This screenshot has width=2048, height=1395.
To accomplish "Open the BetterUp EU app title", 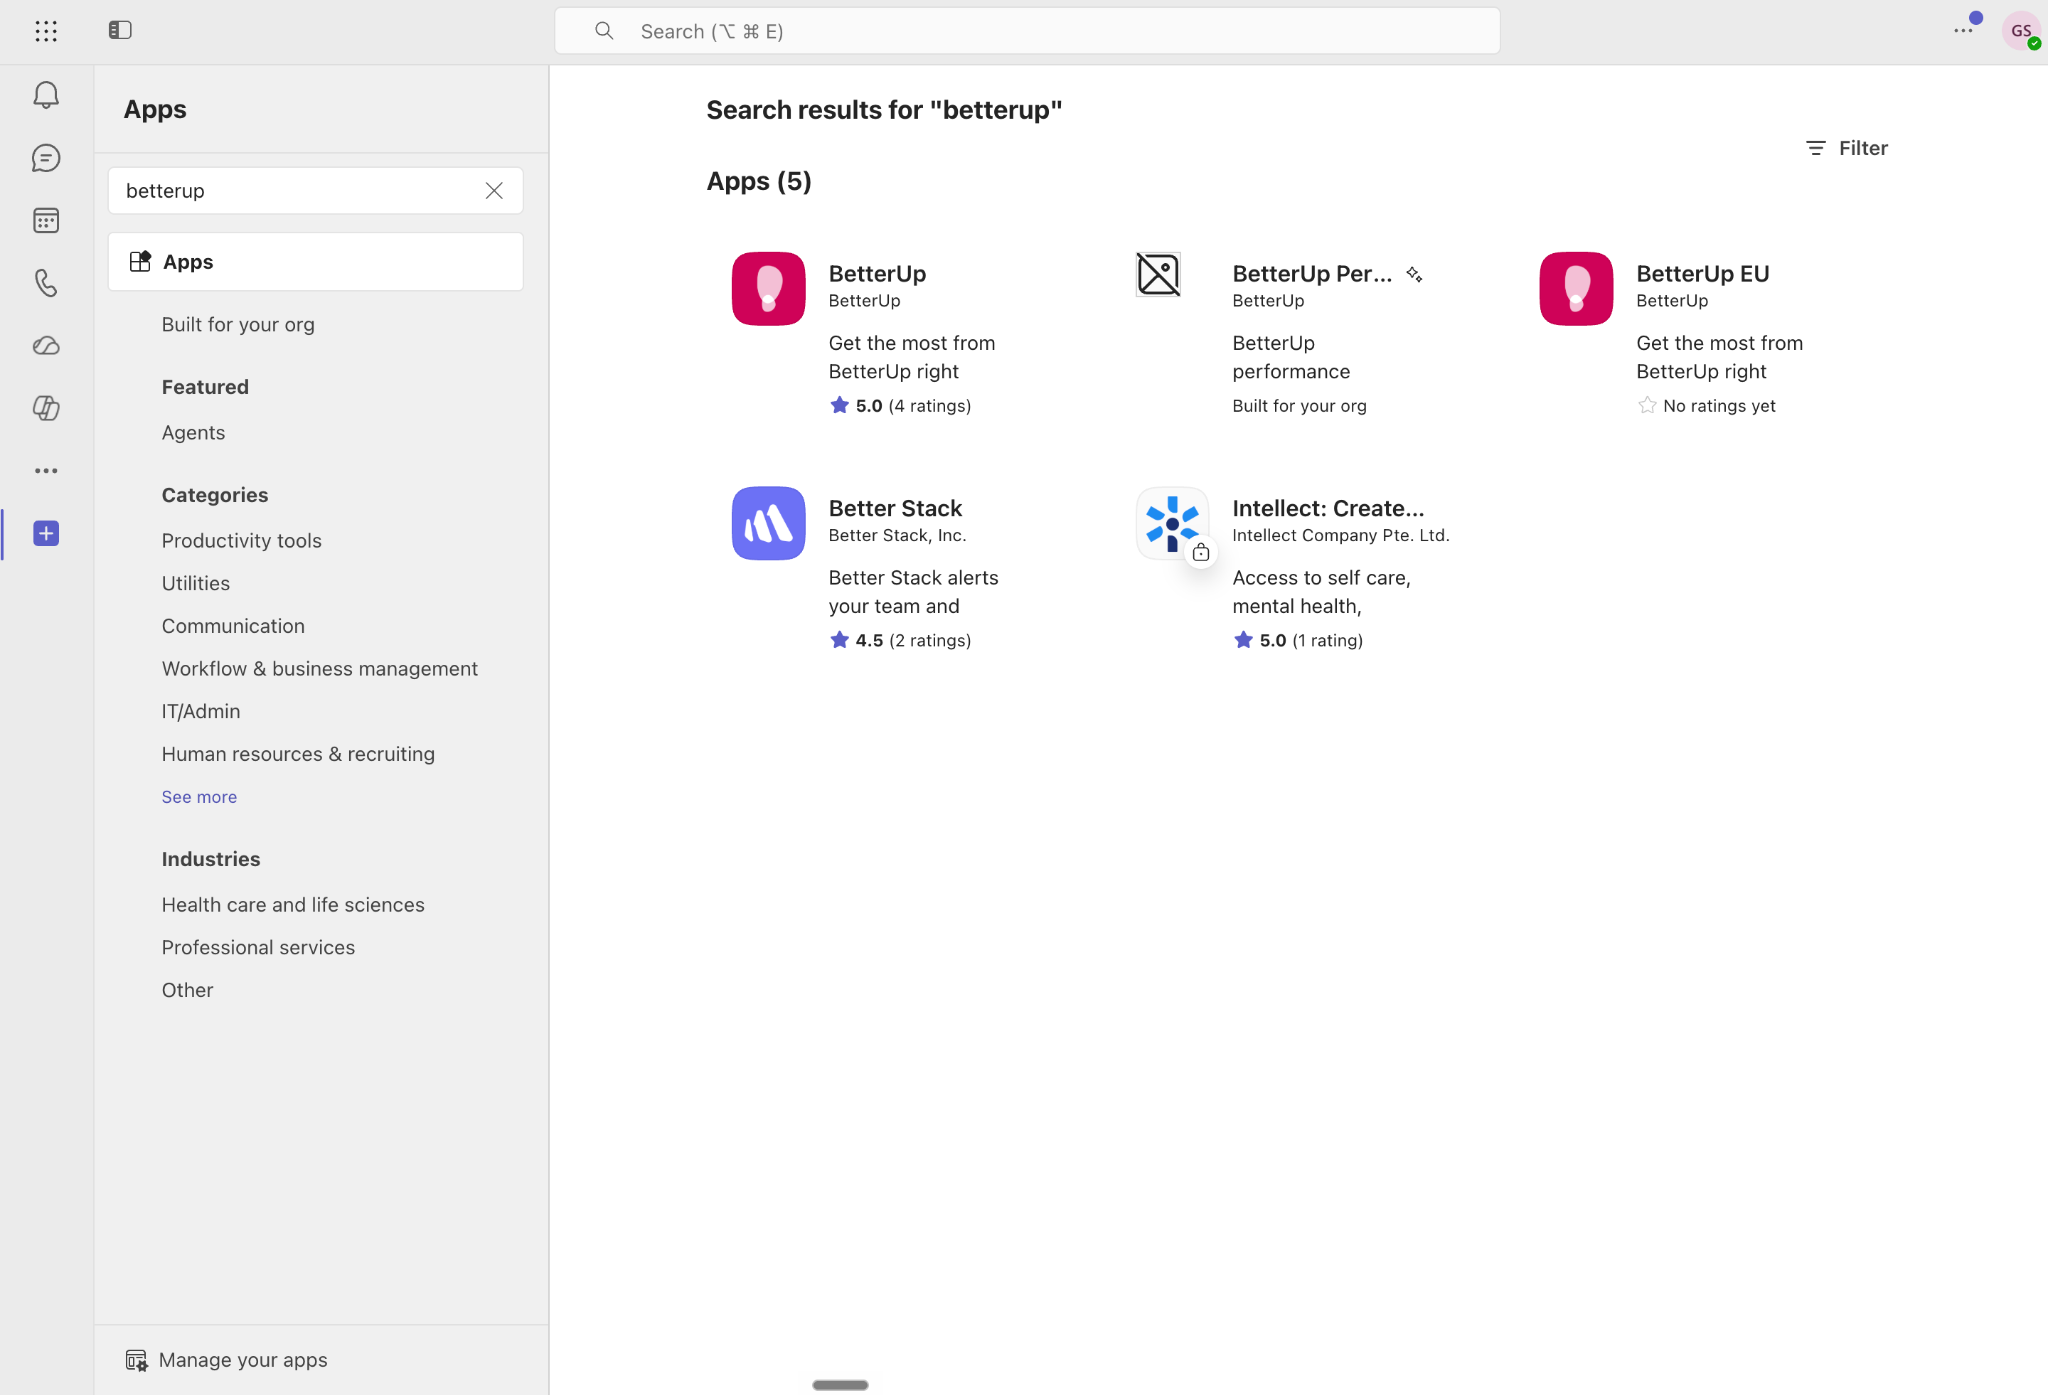I will 1702,274.
